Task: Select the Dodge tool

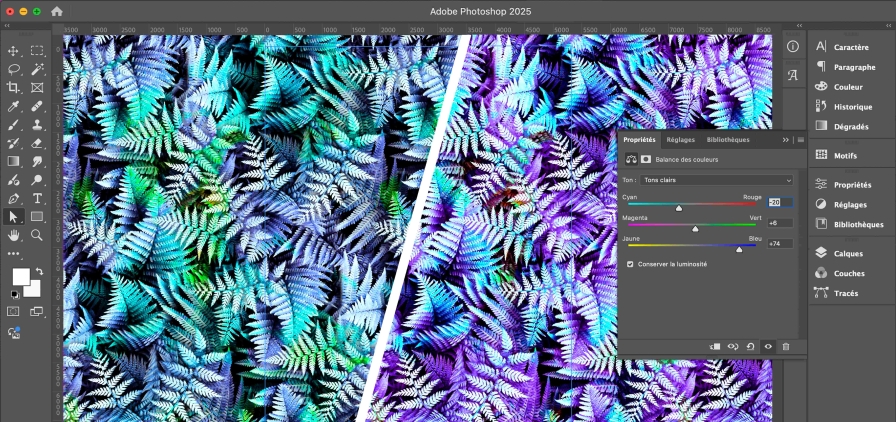Action: click(37, 180)
